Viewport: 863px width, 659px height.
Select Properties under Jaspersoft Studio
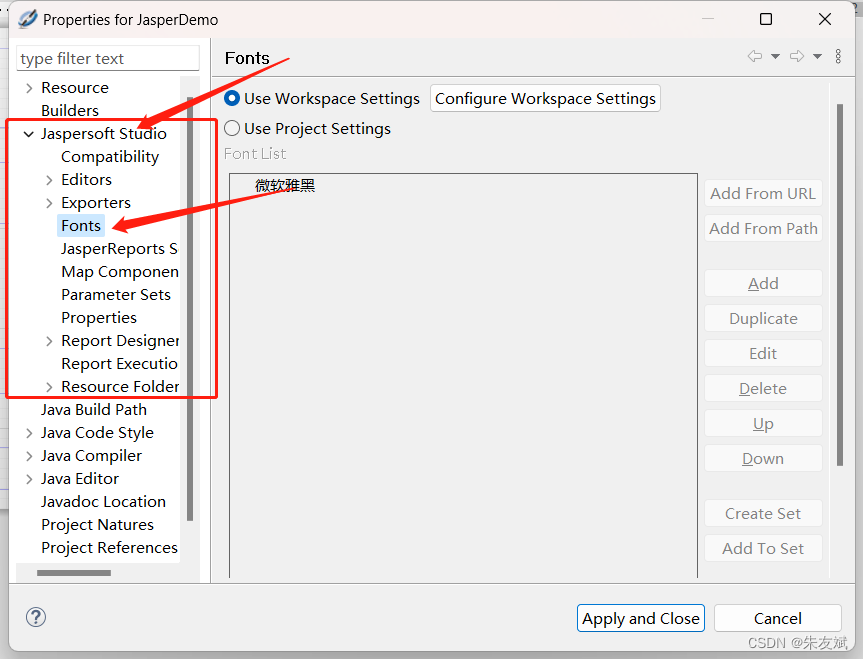(99, 318)
